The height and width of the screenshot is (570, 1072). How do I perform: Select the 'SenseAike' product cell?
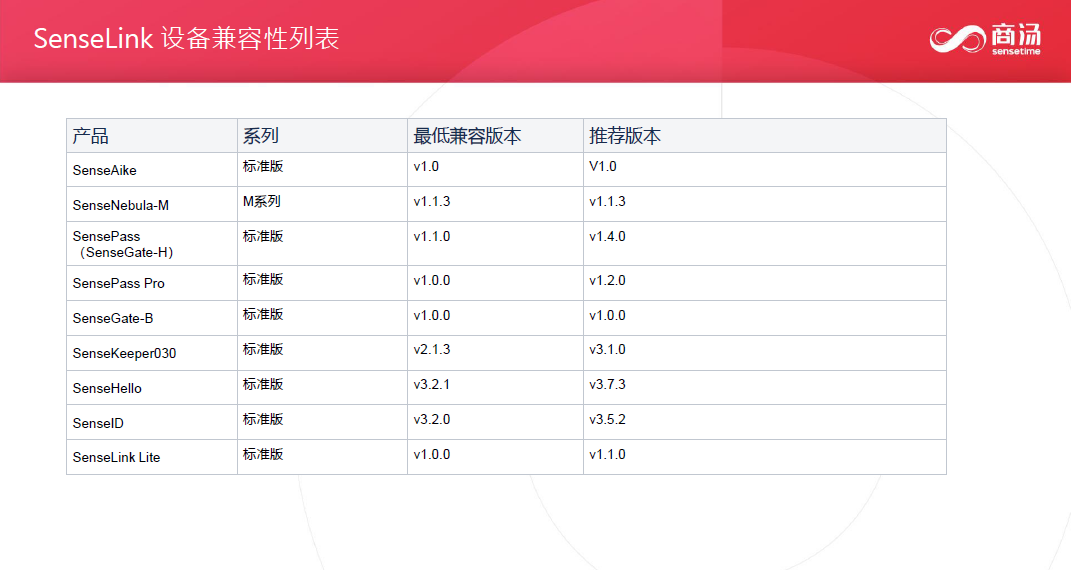[152, 169]
